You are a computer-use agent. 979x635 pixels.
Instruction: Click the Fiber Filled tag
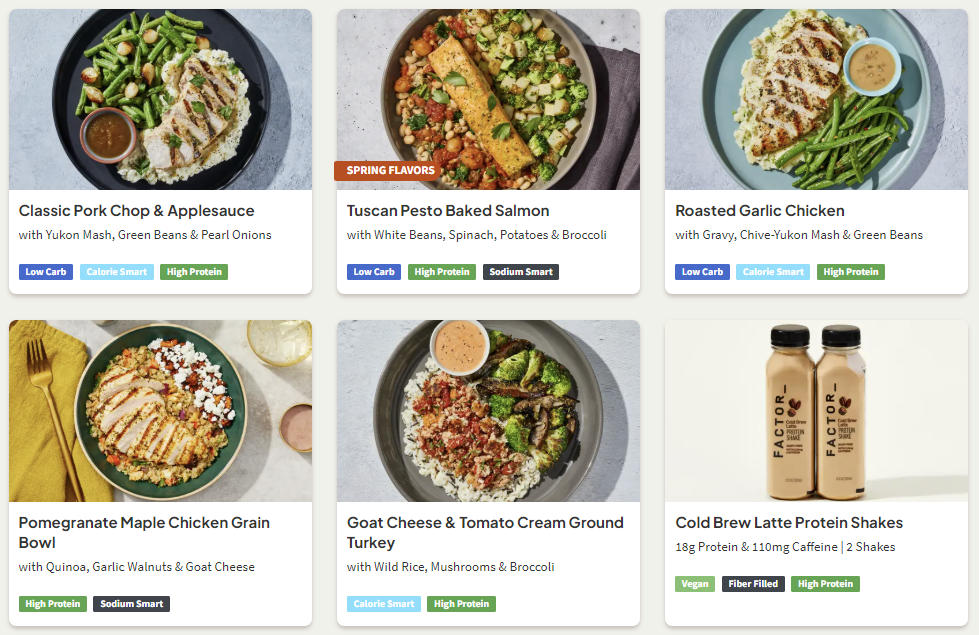(753, 584)
